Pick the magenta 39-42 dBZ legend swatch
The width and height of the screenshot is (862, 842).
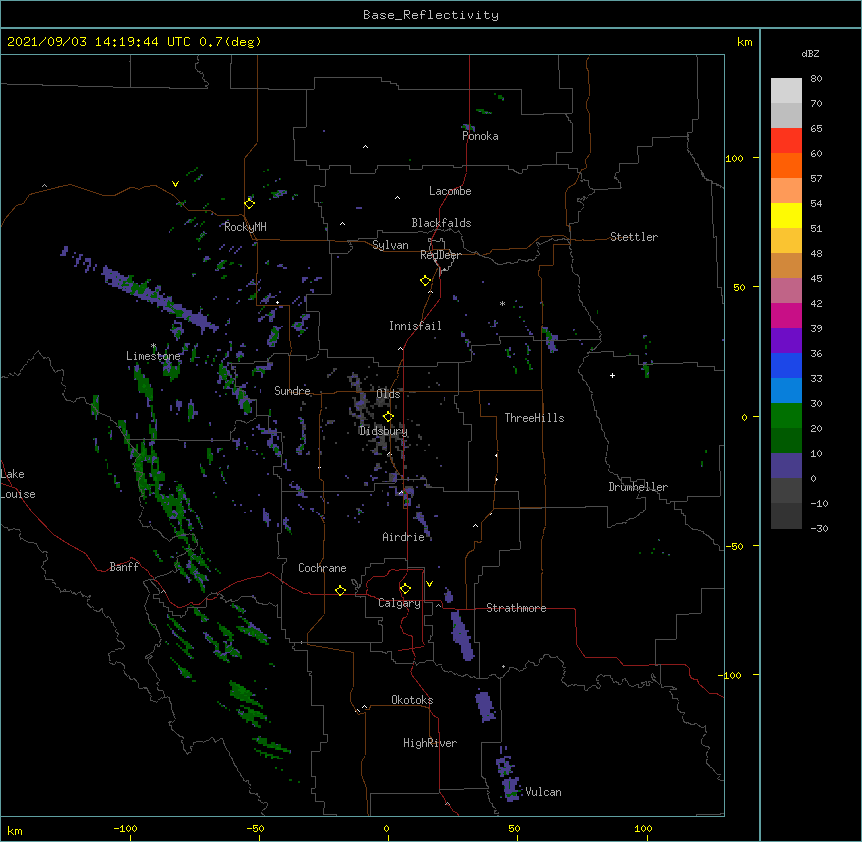(x=786, y=315)
